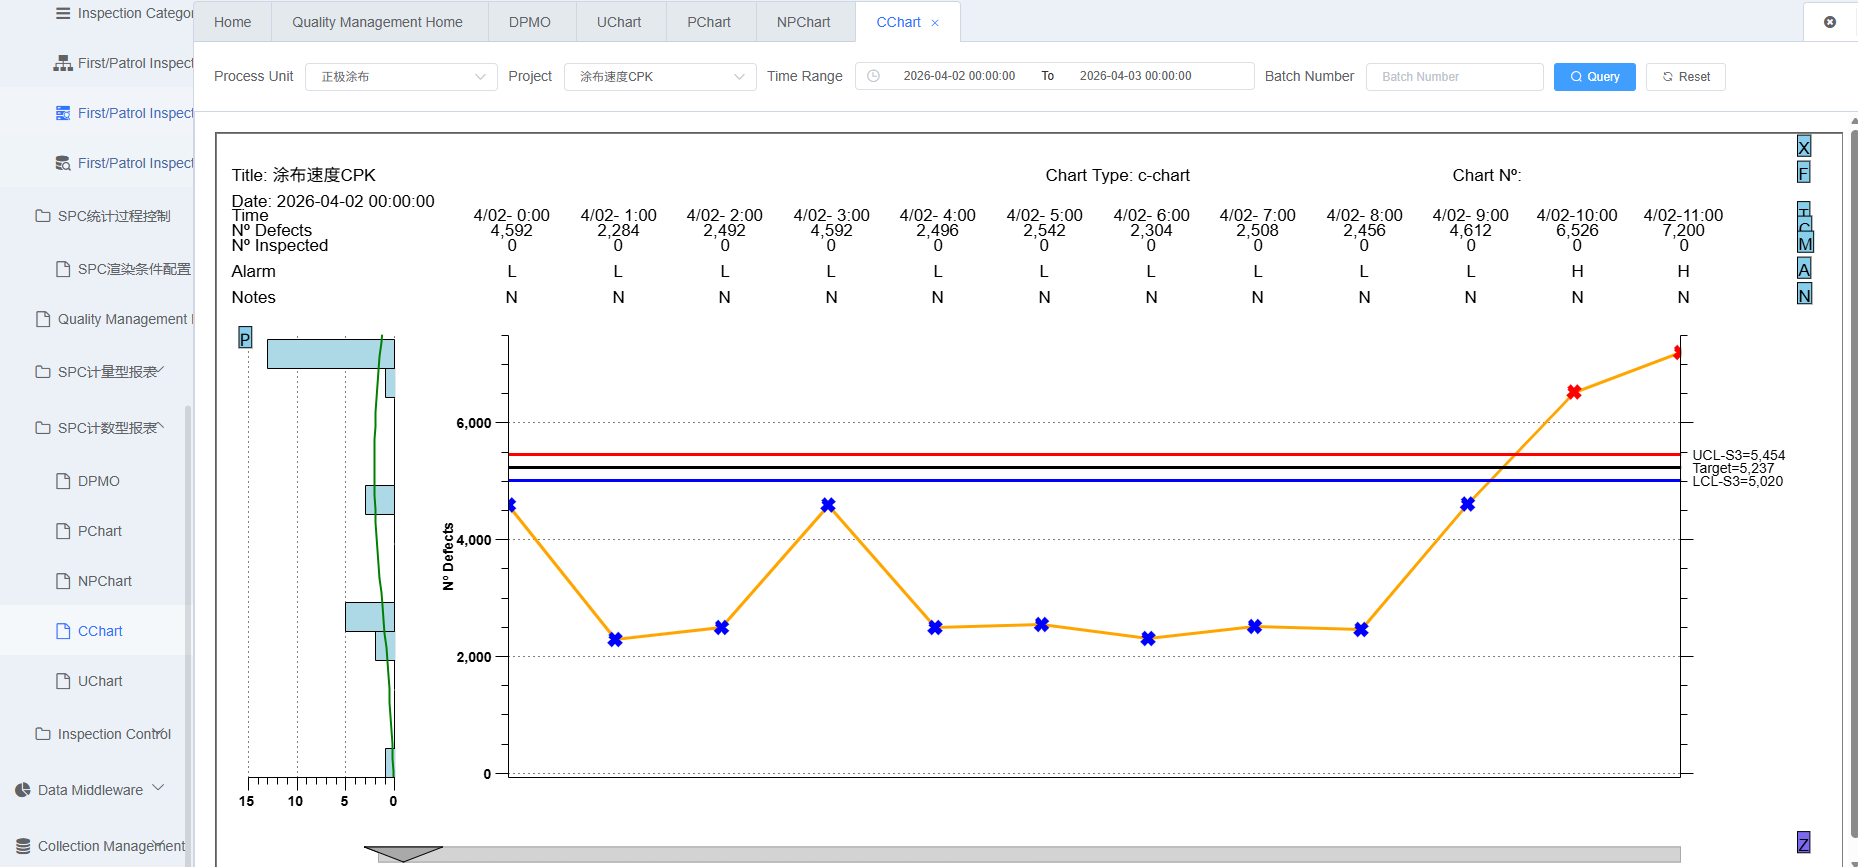
Task: Expand the Data Middleware menu
Action: coord(158,789)
